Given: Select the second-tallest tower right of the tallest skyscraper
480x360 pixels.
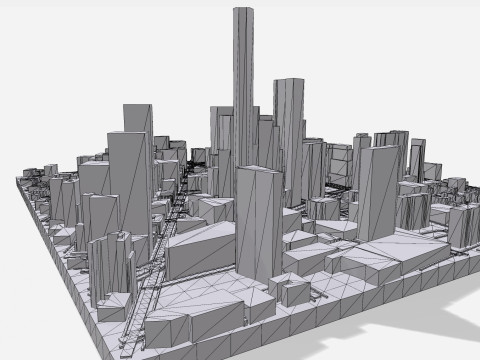Looking at the screenshot, I should 289,142.
